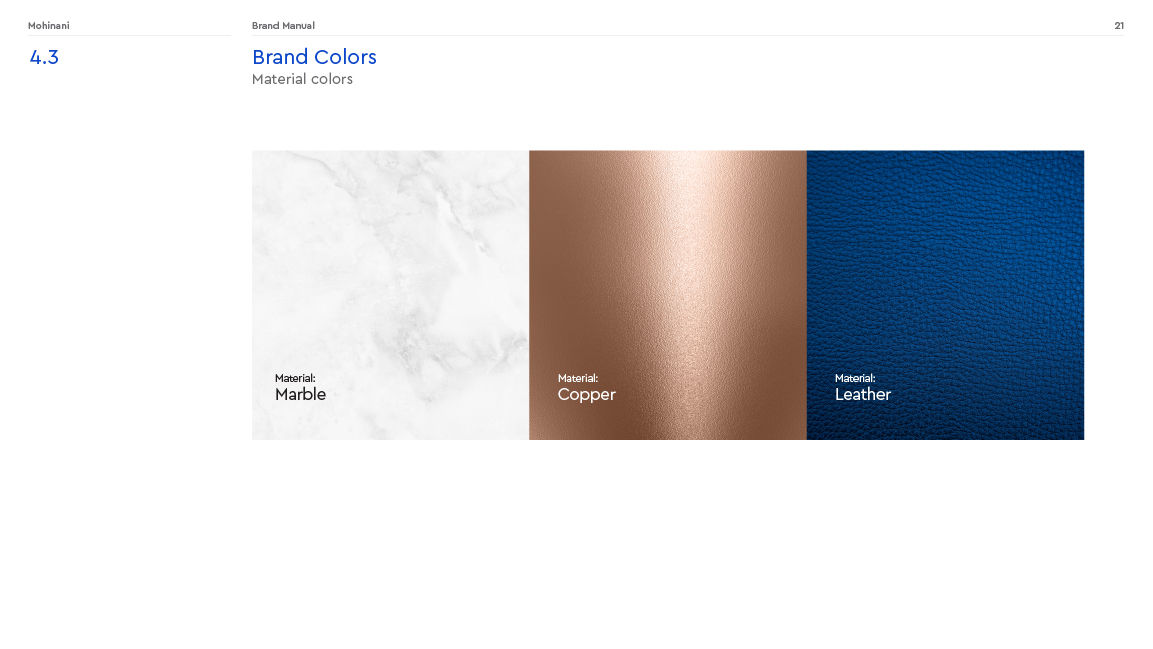Click the Brand Manual header label

point(283,26)
